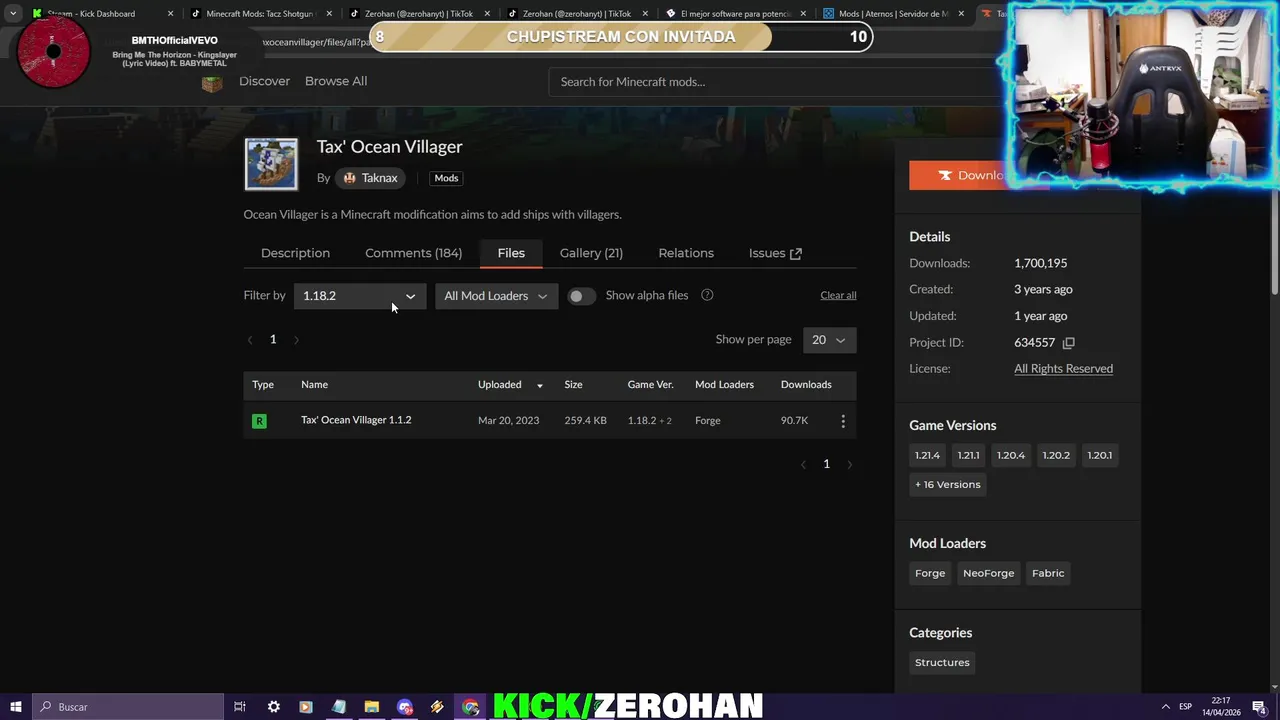Switch to the Description tab
This screenshot has width=1280, height=720.
(x=295, y=253)
